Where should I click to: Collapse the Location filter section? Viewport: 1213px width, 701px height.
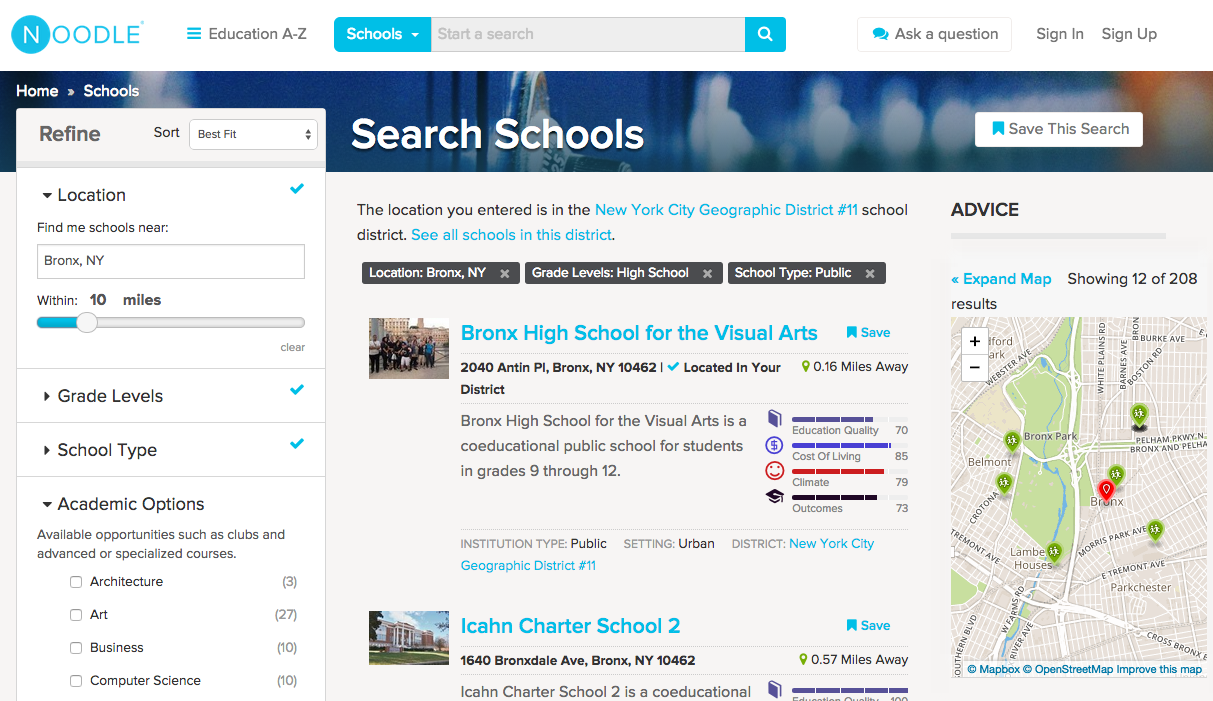click(84, 195)
